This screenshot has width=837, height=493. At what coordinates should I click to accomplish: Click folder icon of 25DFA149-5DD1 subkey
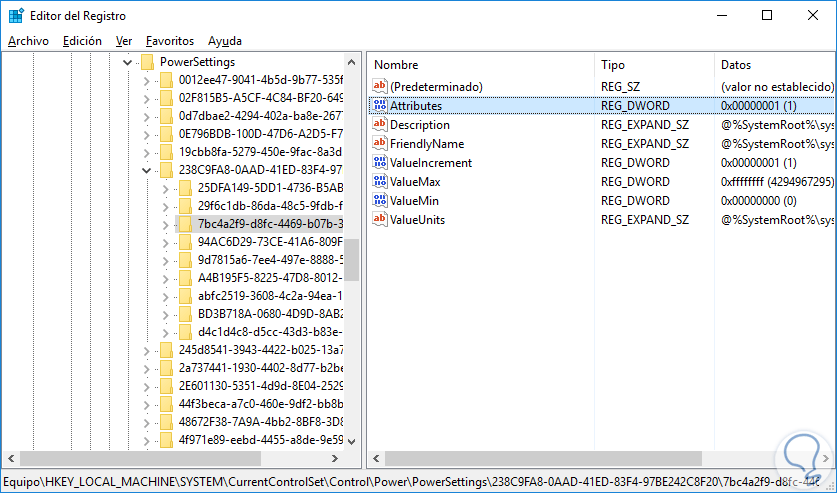[185, 188]
